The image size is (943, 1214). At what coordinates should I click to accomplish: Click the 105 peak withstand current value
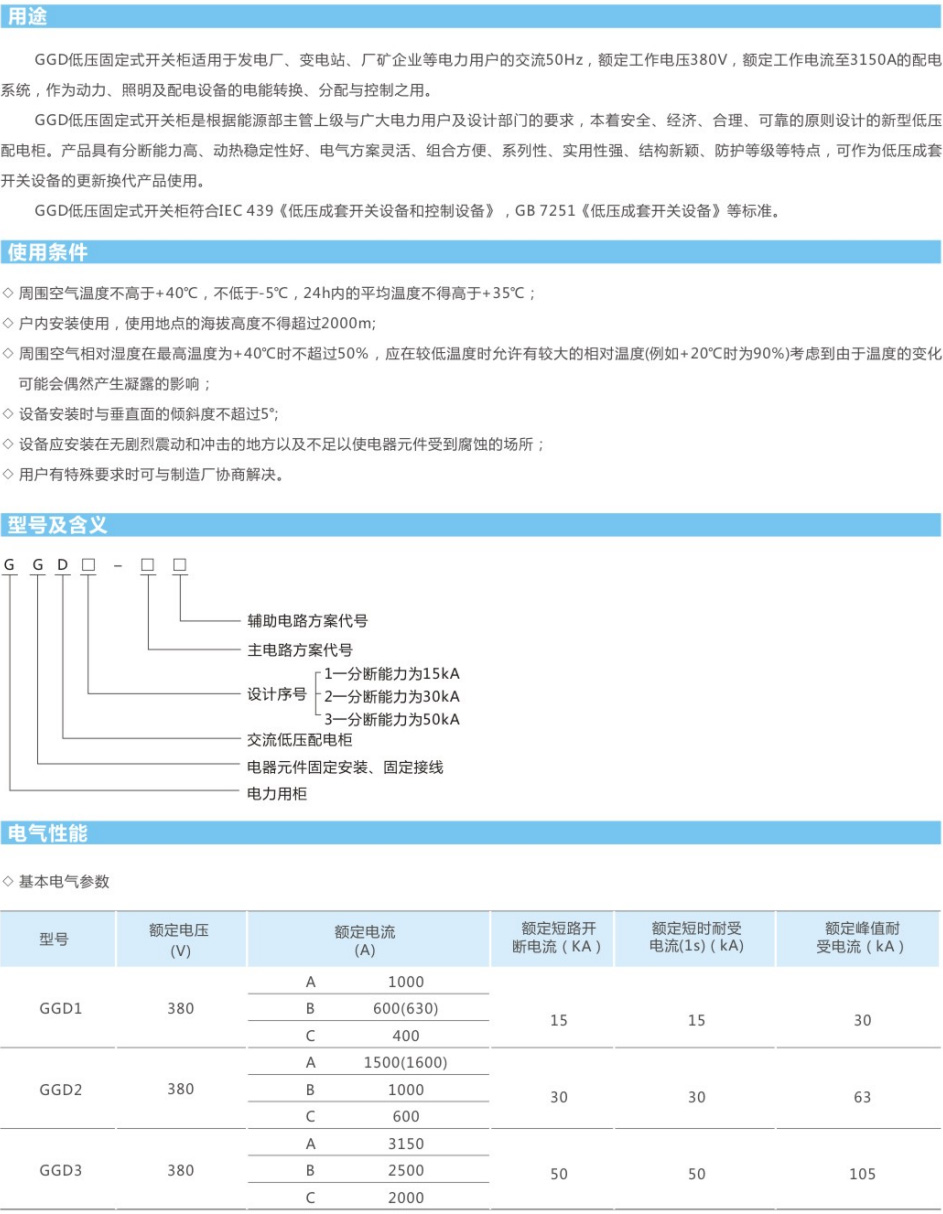[x=862, y=1174]
